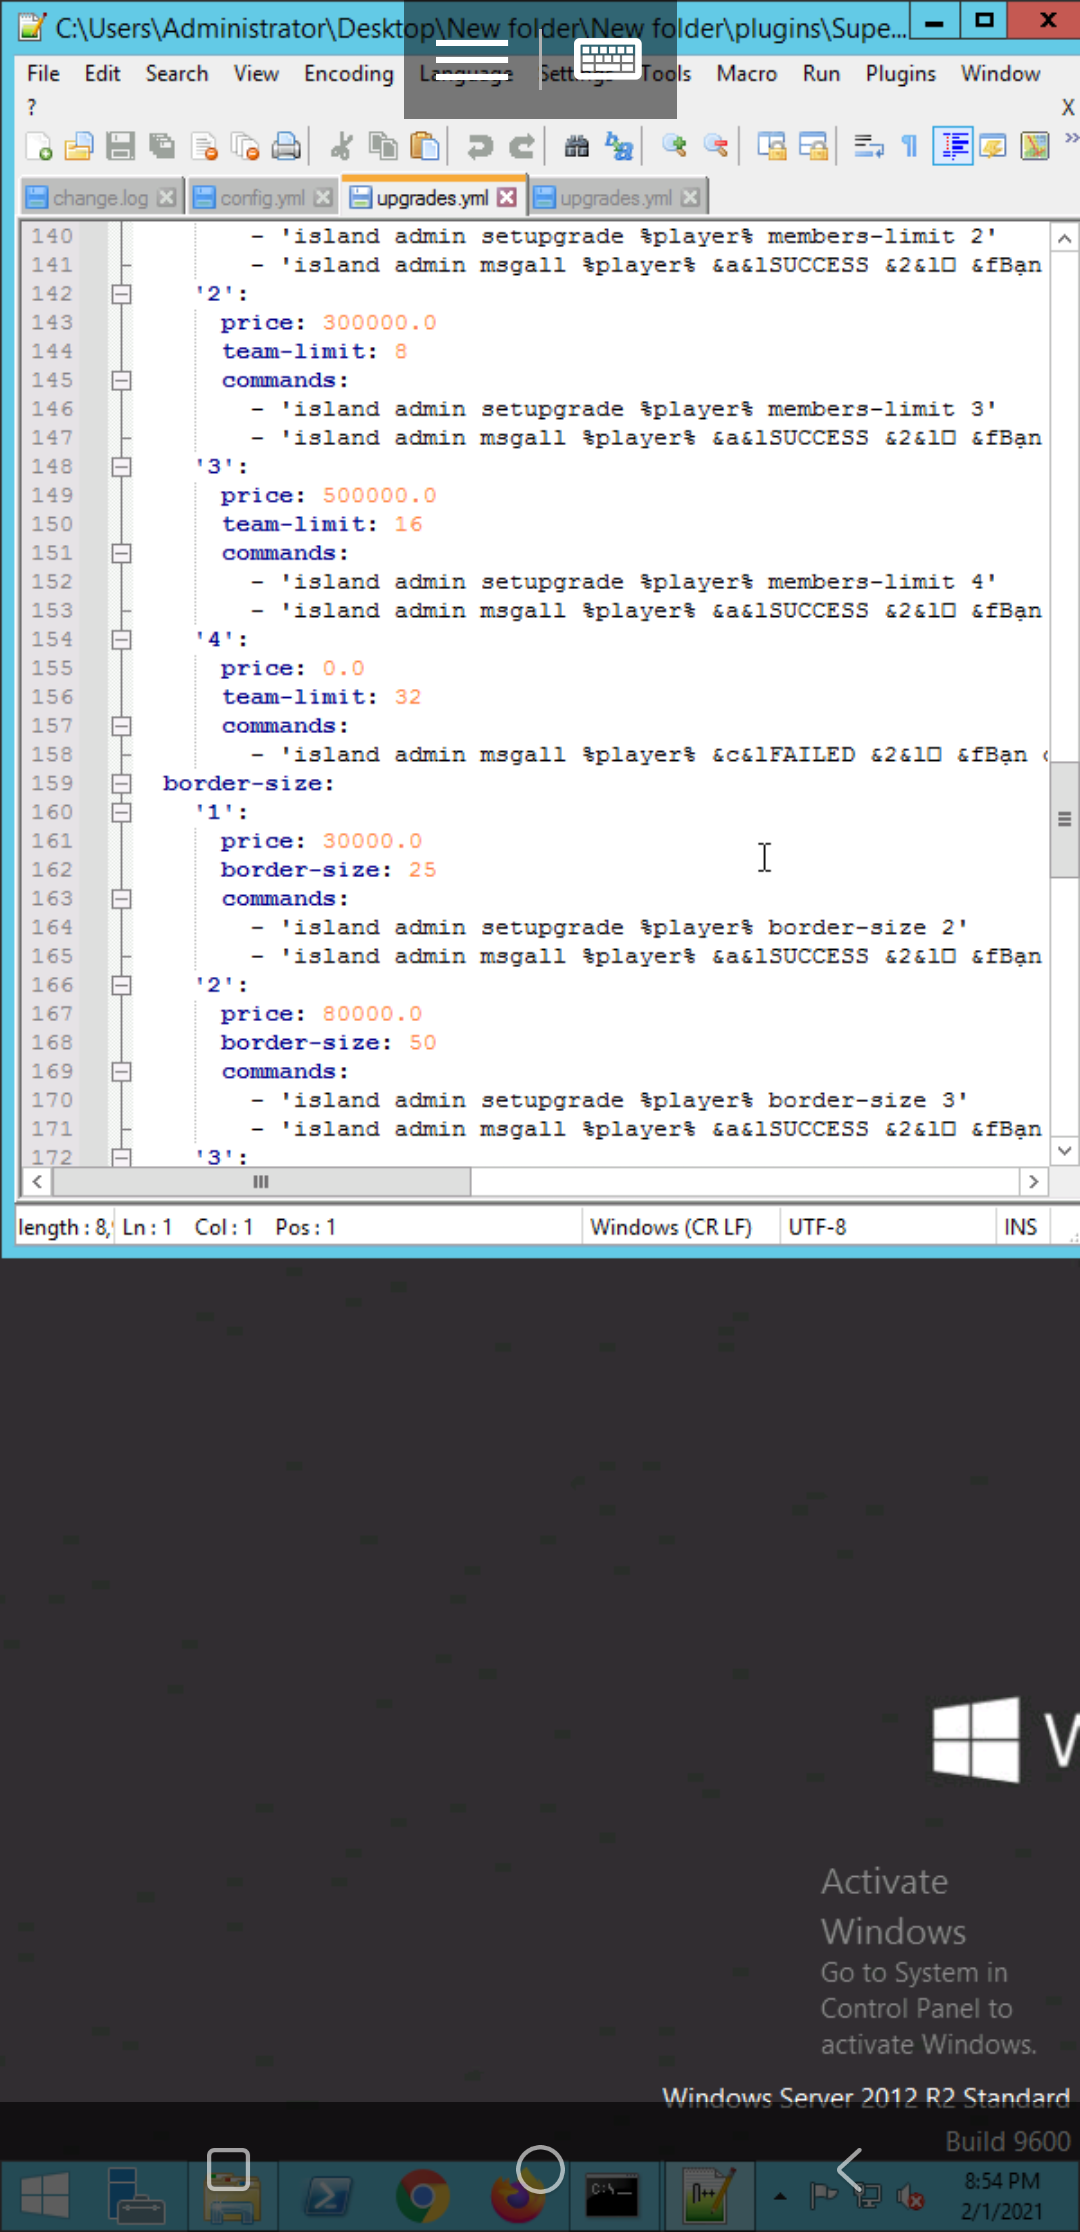Click the Undo arrow icon

(480, 147)
